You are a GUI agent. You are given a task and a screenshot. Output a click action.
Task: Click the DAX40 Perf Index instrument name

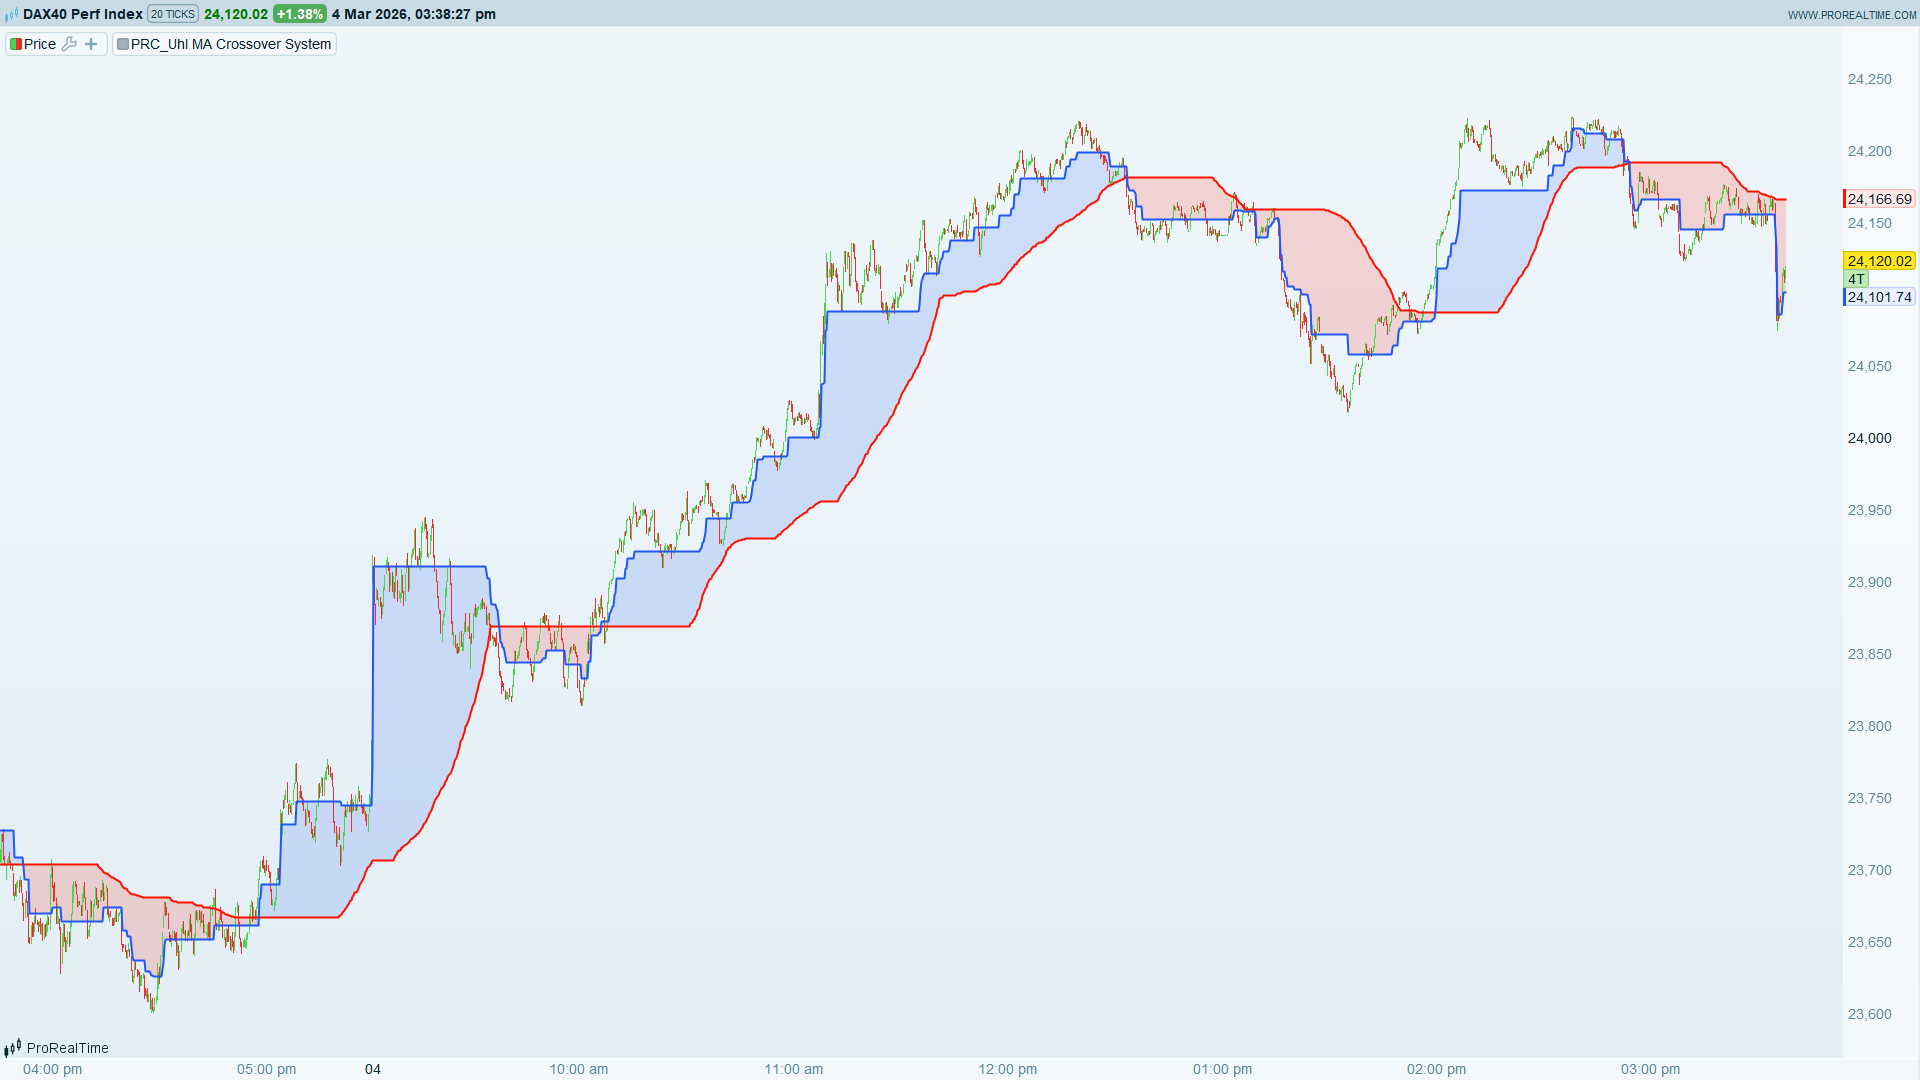click(83, 14)
